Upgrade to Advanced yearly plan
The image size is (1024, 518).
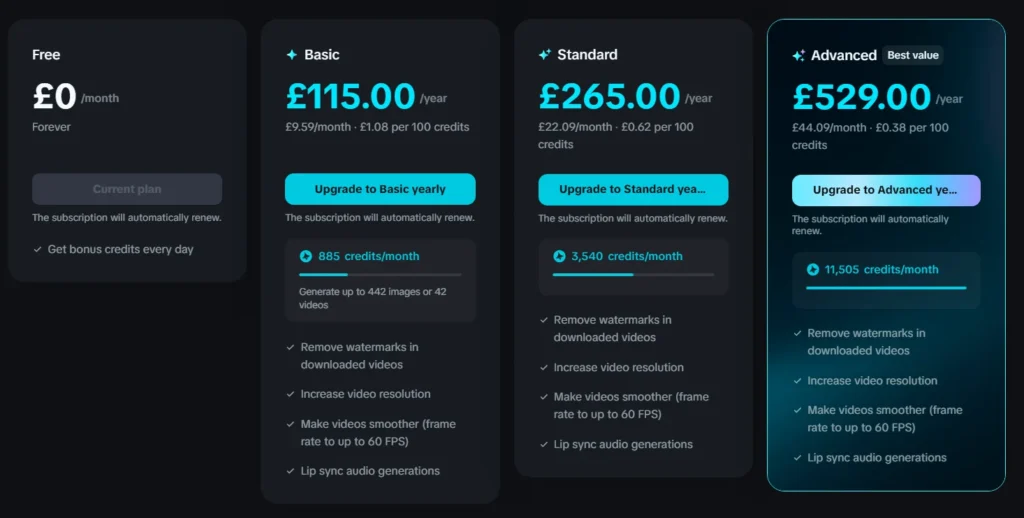pos(886,190)
